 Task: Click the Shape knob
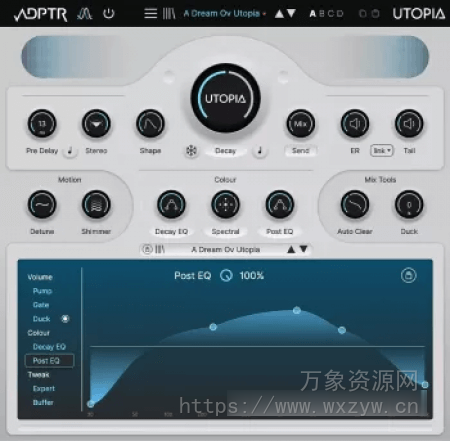pos(150,124)
